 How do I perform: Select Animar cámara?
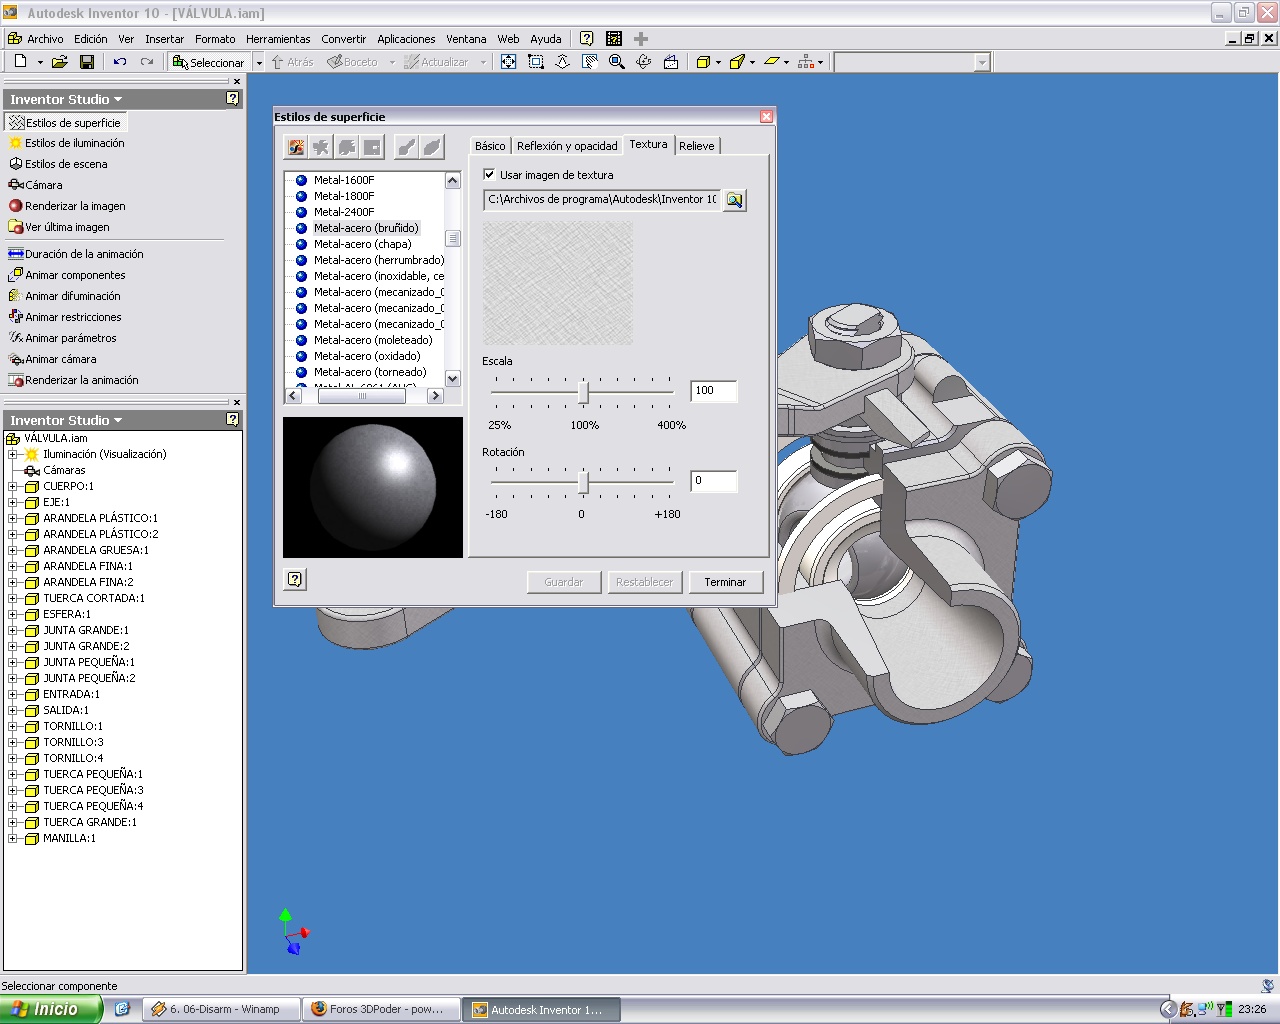(53, 359)
